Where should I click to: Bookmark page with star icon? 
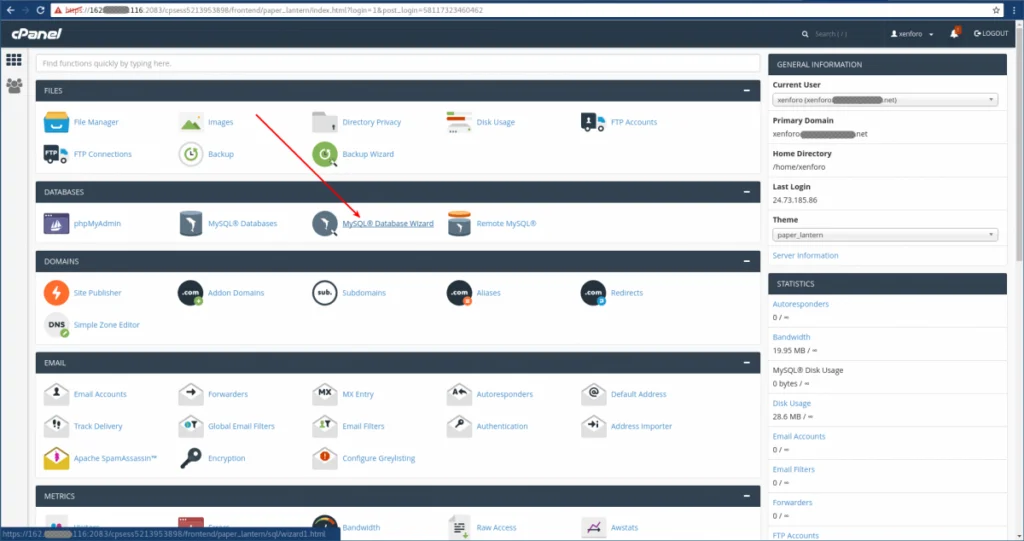996,10
